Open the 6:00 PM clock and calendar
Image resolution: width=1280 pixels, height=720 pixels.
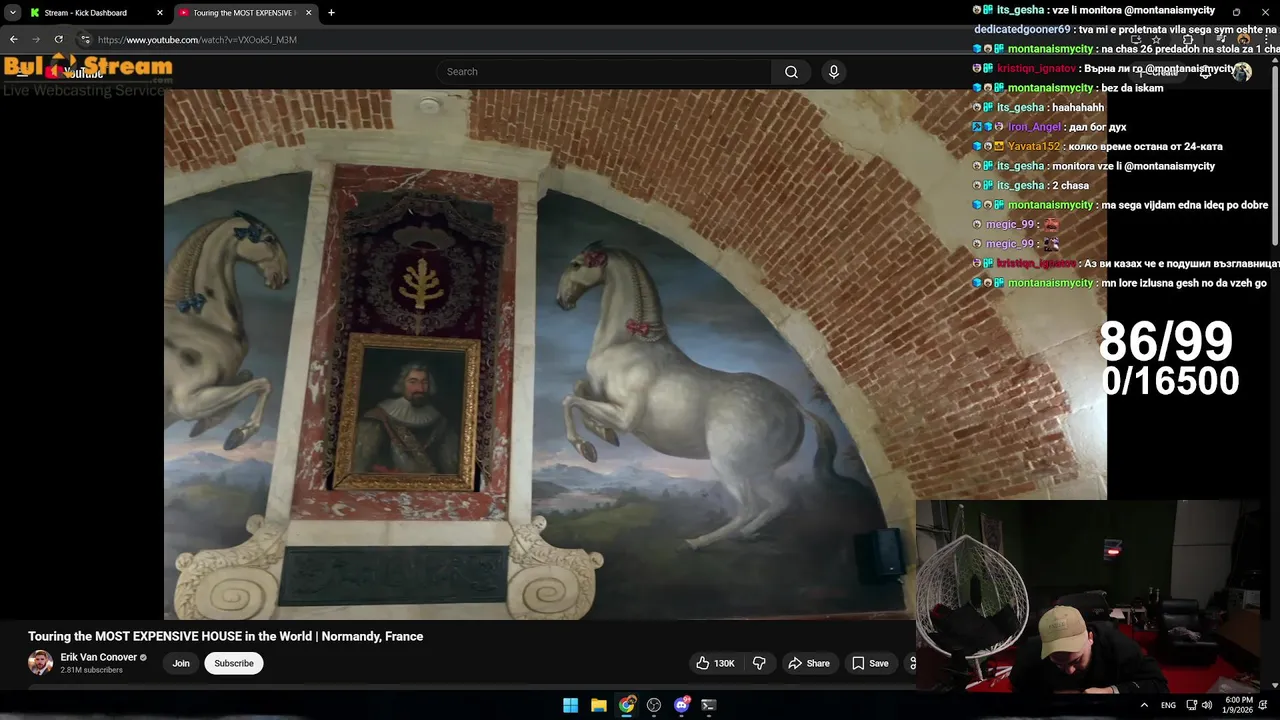click(x=1238, y=705)
